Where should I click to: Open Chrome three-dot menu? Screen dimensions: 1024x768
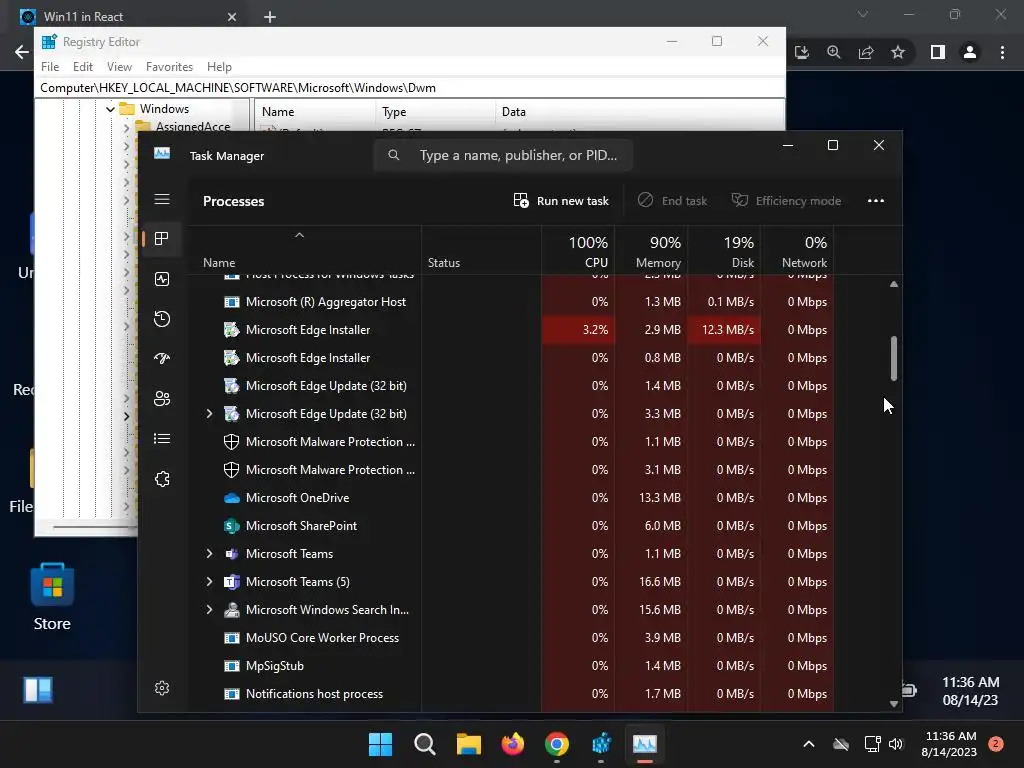tap(1002, 52)
